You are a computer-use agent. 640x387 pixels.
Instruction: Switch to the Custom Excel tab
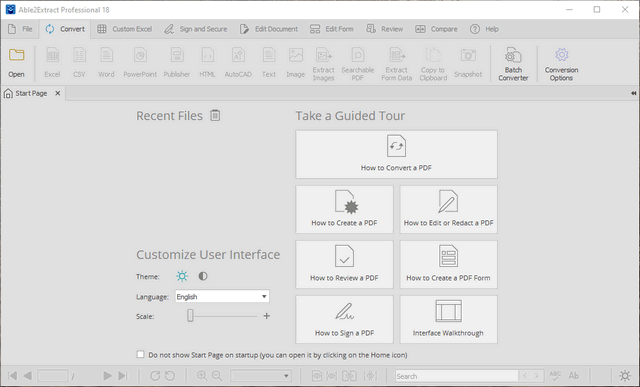pyautogui.click(x=124, y=29)
